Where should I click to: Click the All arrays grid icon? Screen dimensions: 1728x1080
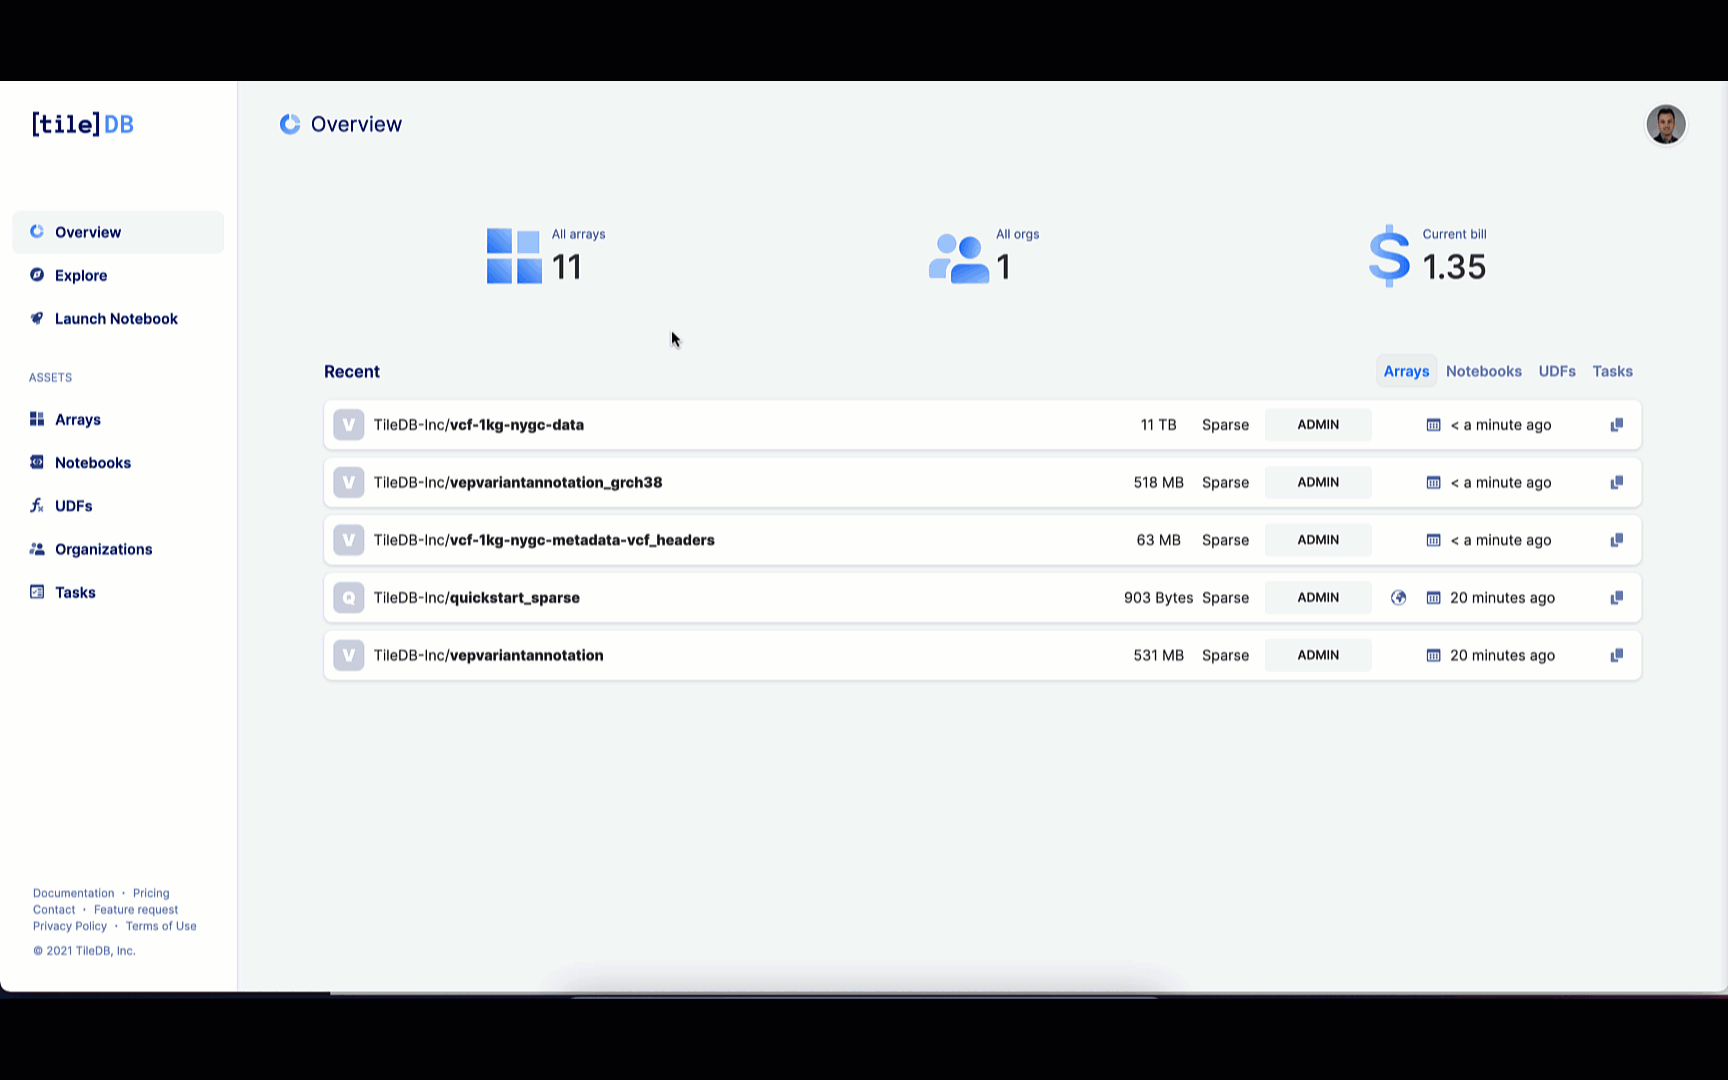coord(514,256)
